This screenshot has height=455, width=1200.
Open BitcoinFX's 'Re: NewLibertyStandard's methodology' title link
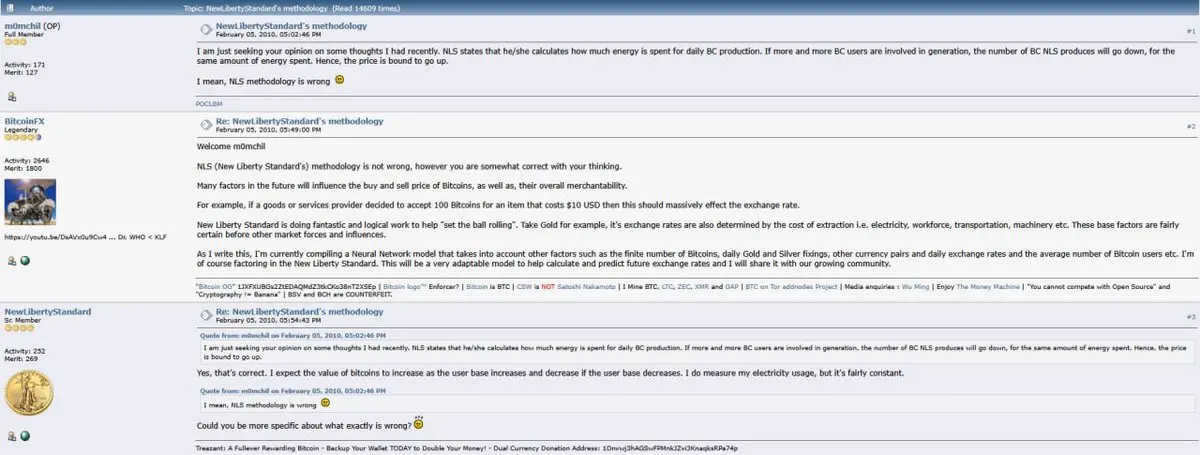coord(299,121)
